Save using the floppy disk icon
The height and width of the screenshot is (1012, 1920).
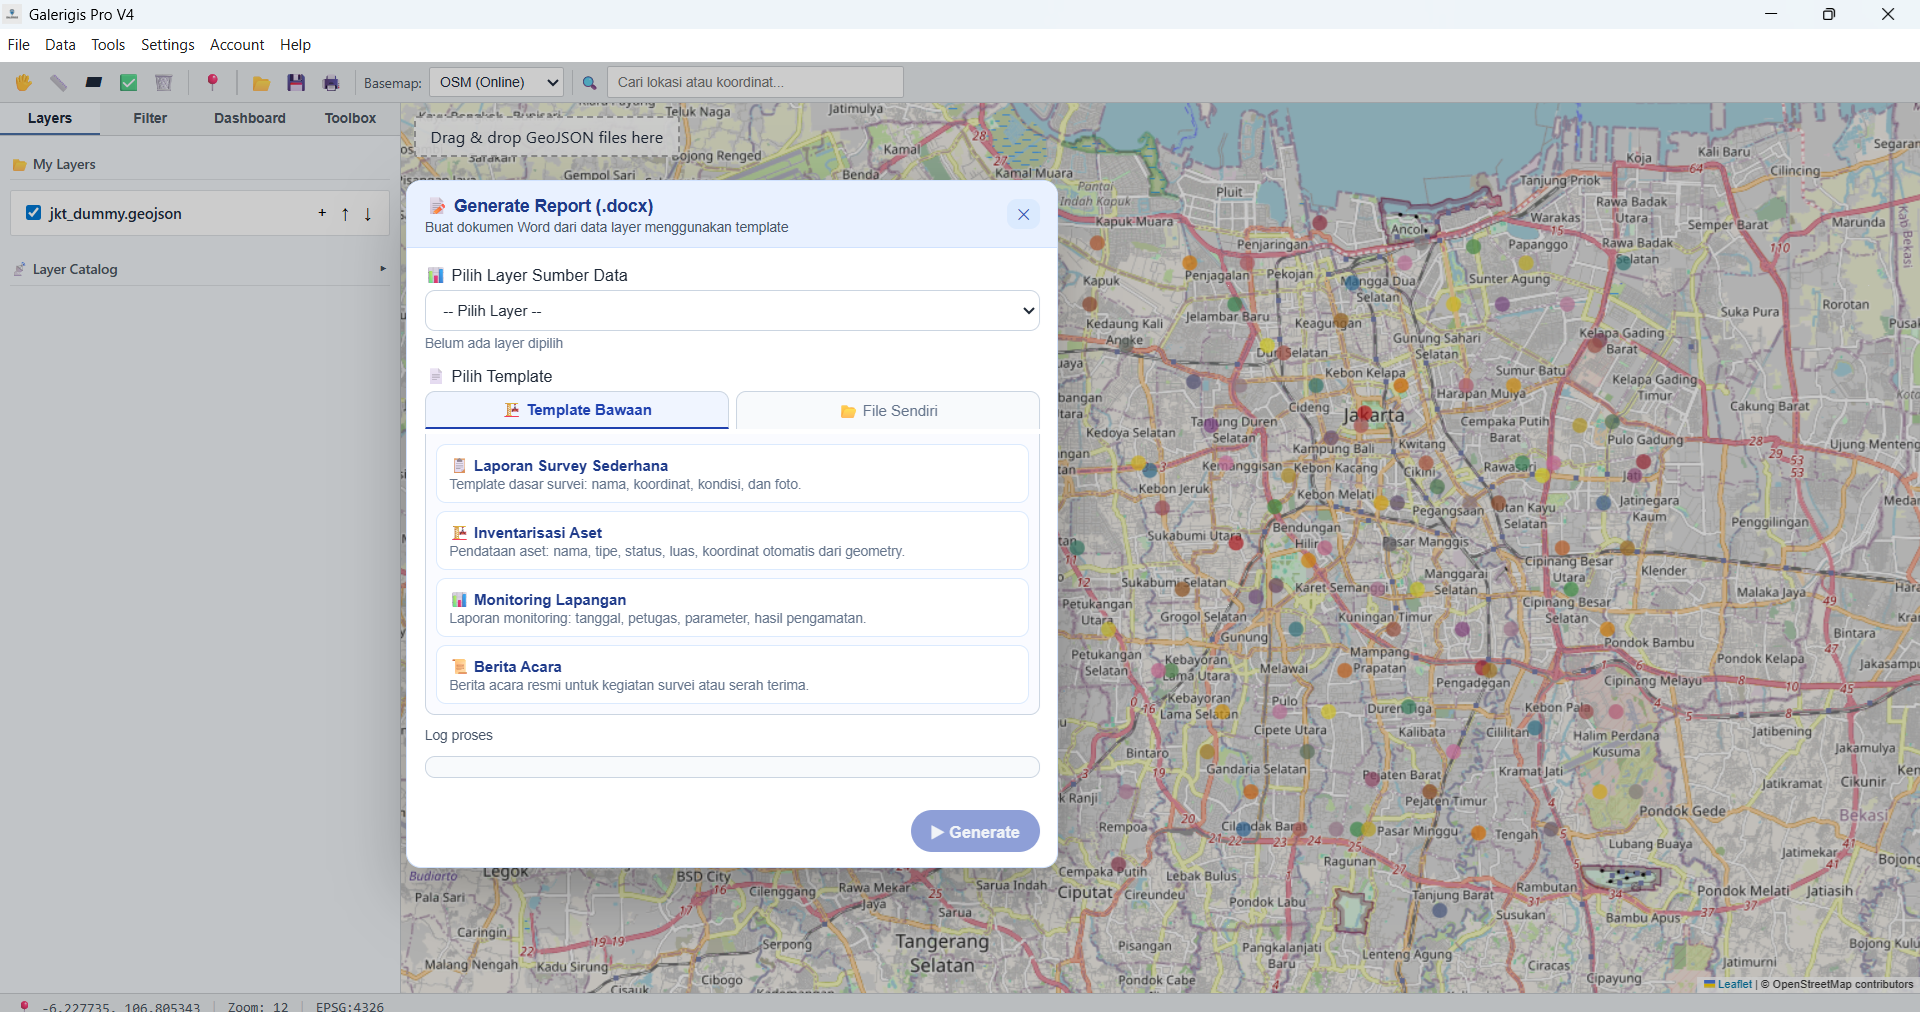tap(296, 83)
